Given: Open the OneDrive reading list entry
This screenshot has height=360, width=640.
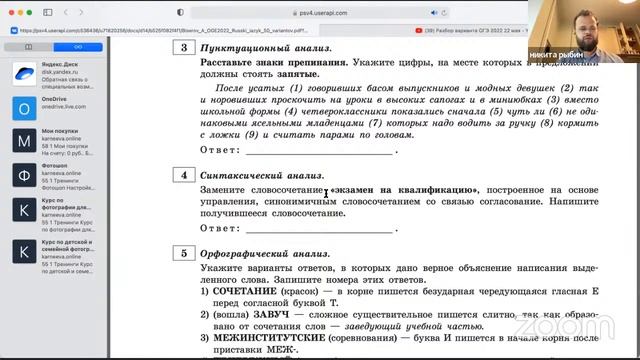Looking at the screenshot, I should [54, 108].
